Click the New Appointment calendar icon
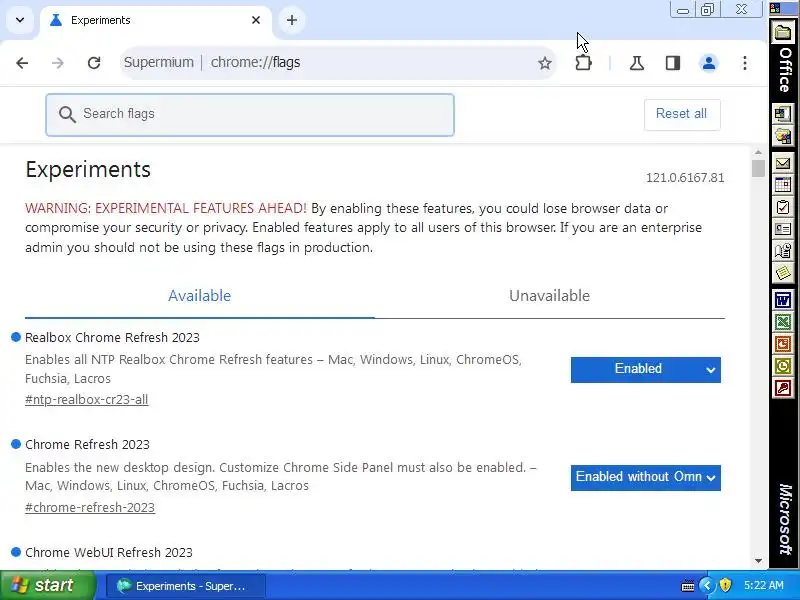The height and width of the screenshot is (600, 800). 783,185
